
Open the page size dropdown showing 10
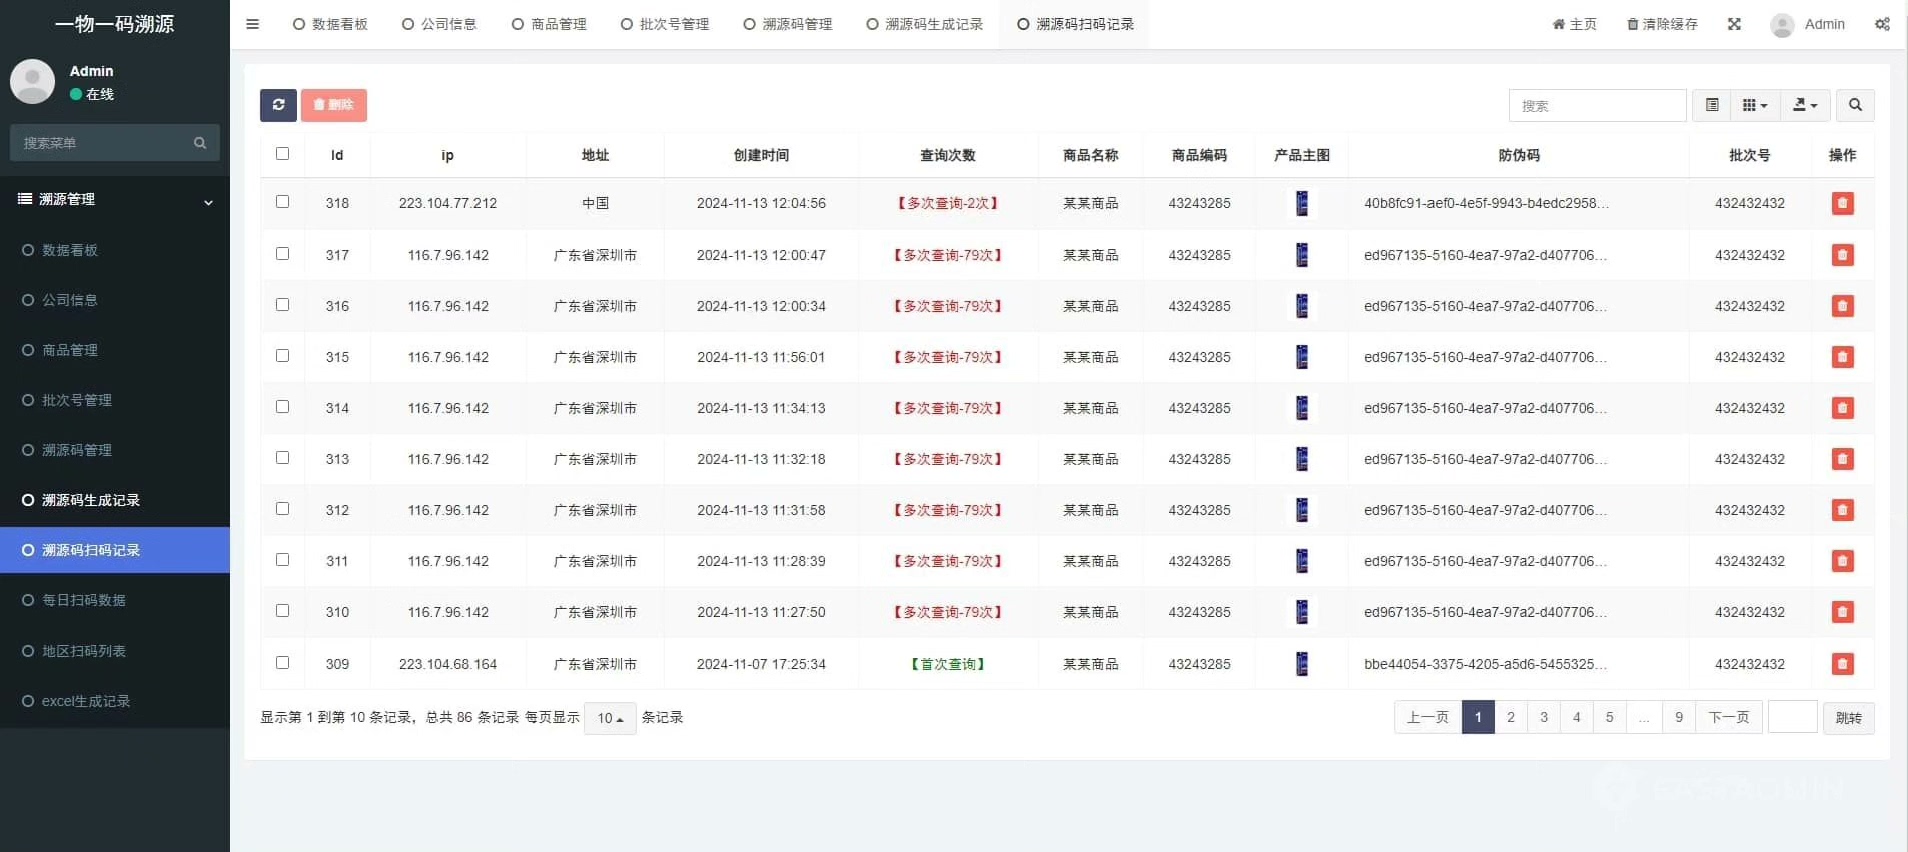point(609,718)
